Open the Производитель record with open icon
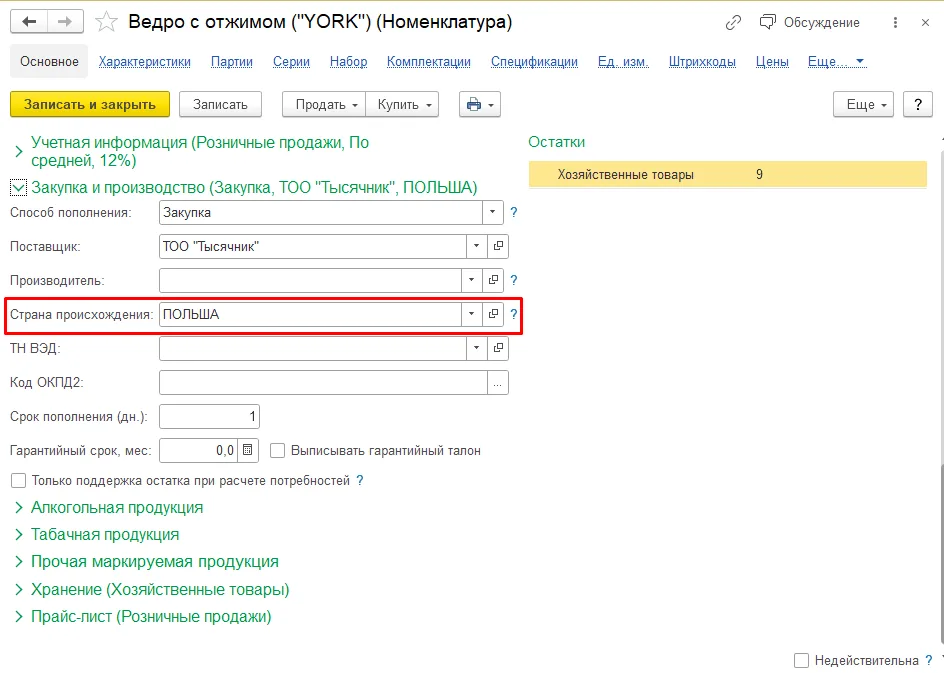The width and height of the screenshot is (944, 673). 493,280
